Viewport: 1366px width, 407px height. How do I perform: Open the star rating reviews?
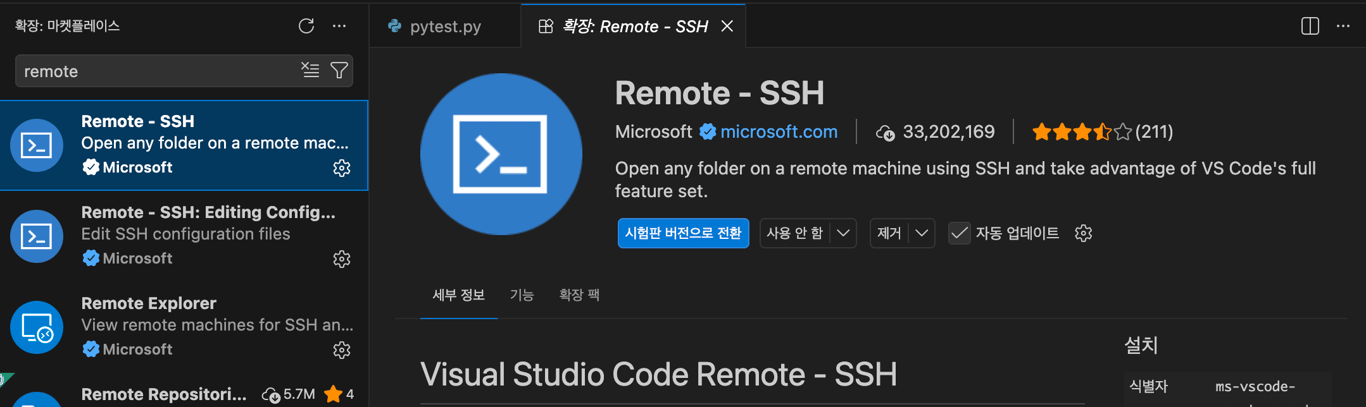1082,132
